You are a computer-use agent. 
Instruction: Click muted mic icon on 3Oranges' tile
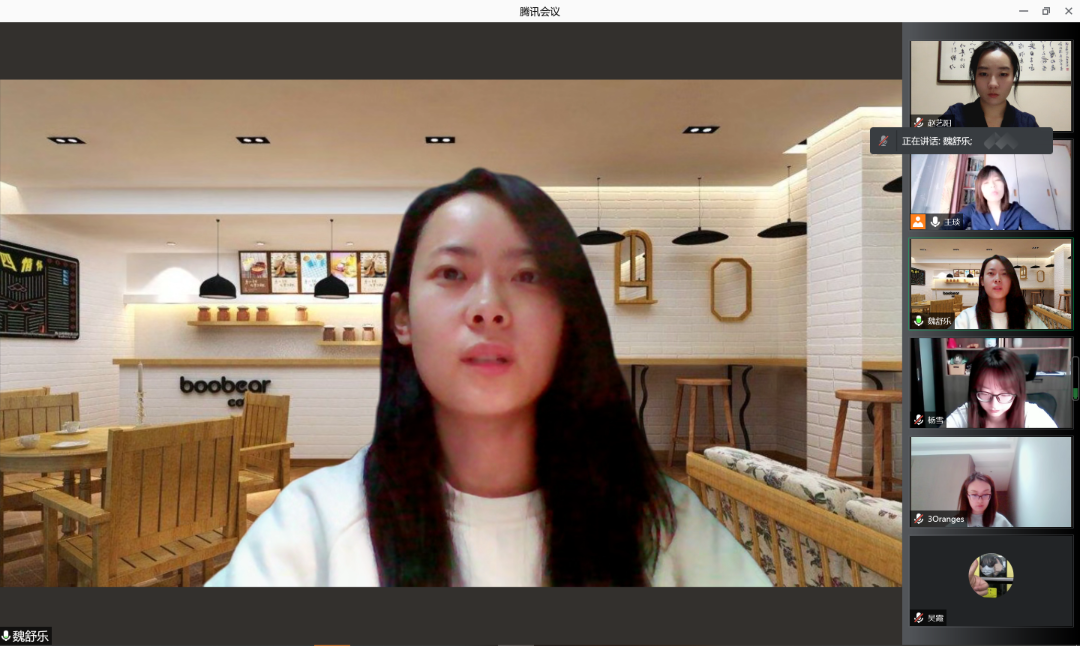coord(919,519)
